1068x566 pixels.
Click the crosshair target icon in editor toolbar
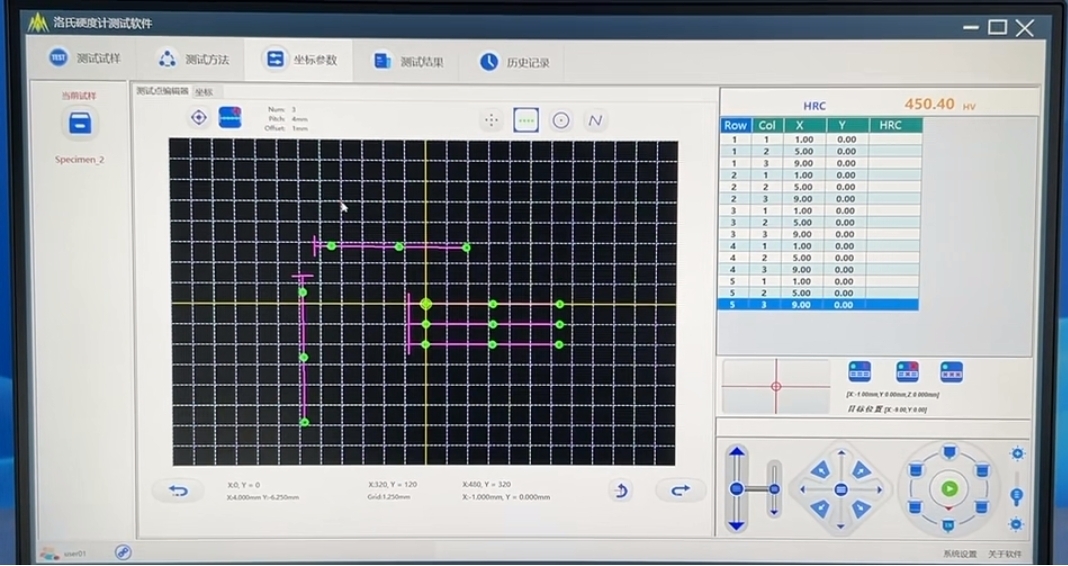tap(198, 118)
